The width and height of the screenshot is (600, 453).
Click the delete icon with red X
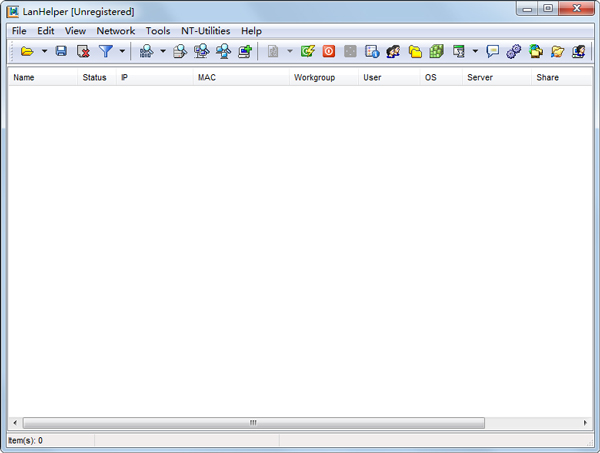pos(83,51)
